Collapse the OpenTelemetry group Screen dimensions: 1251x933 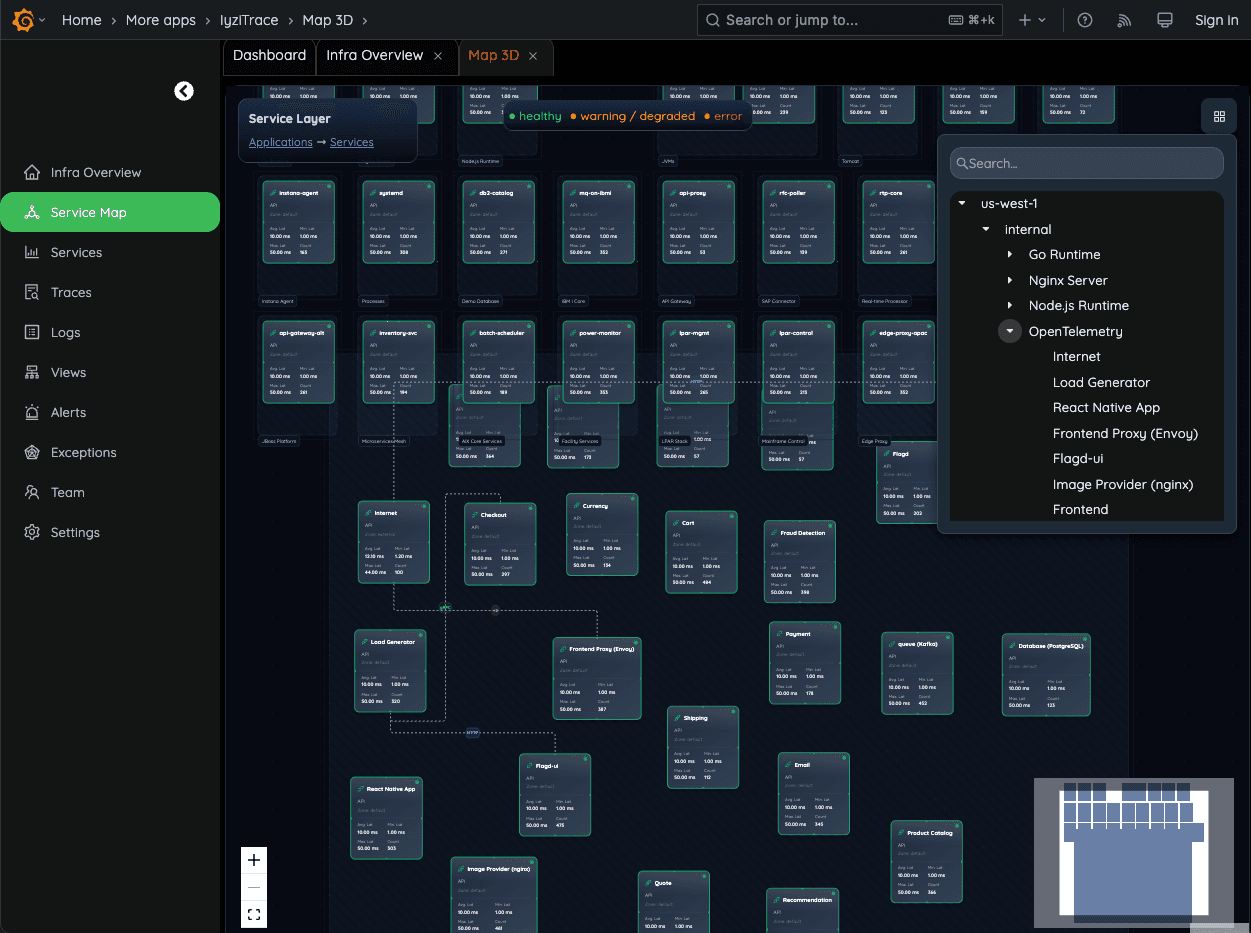(1009, 331)
